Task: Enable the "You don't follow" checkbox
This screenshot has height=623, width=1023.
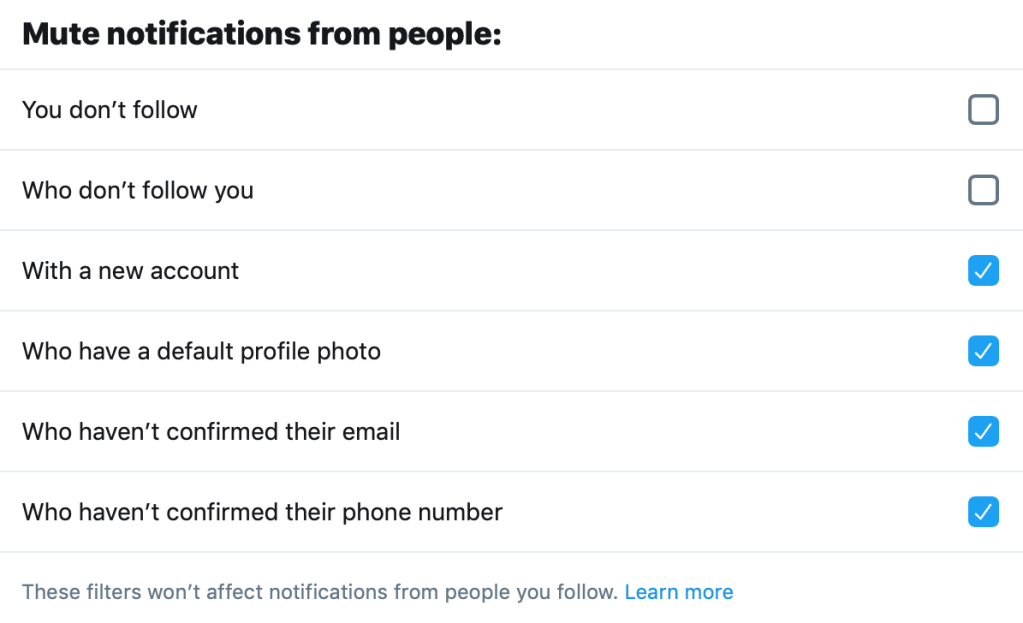Action: click(983, 110)
